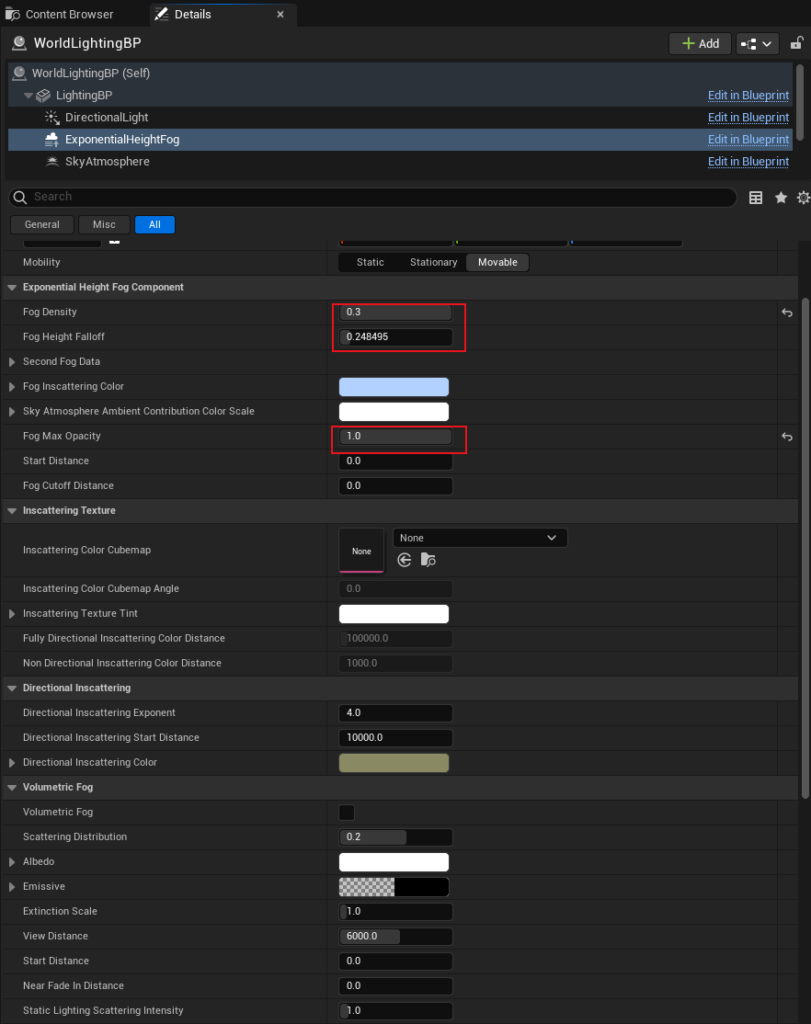Open the Fog Inscattering Color swatch

(x=394, y=387)
